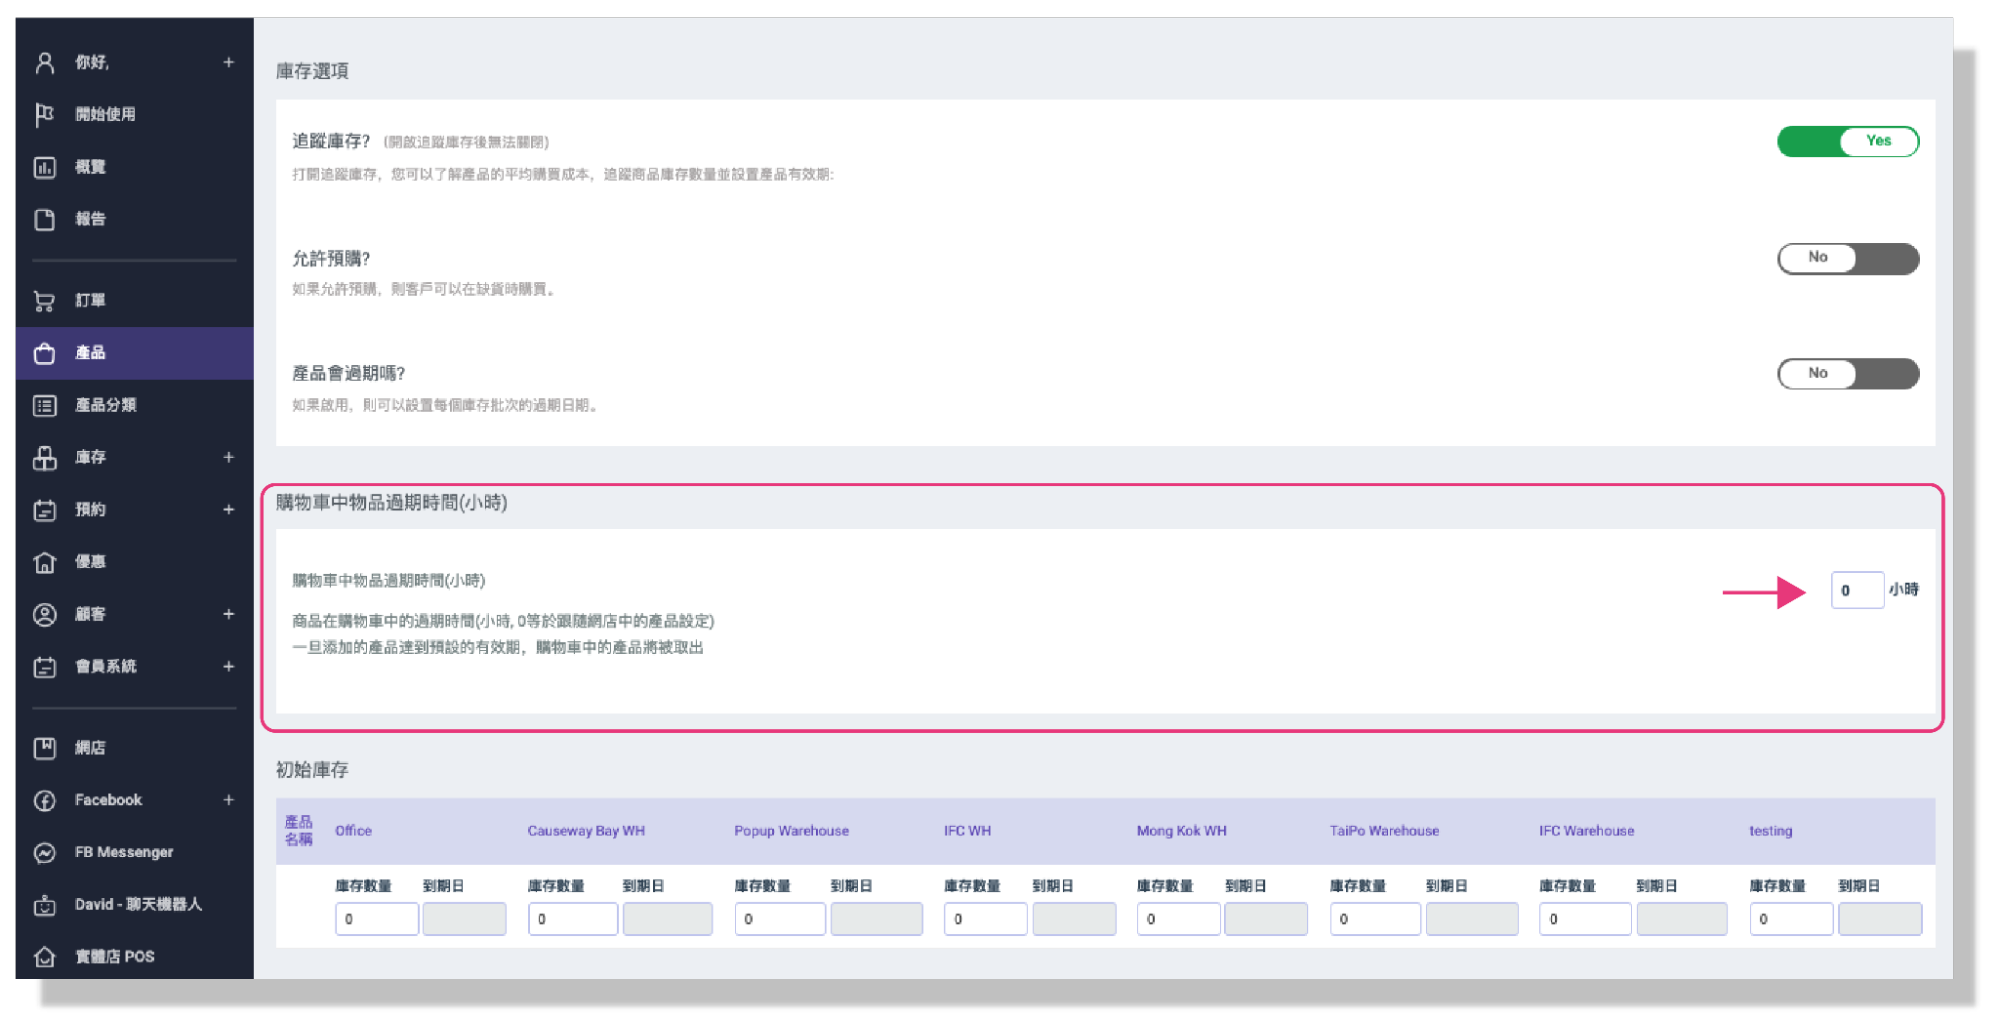Image resolution: width=1999 pixels, height=1035 pixels.
Task: Open FB Messenger menu entry
Action: pyautogui.click(x=135, y=852)
